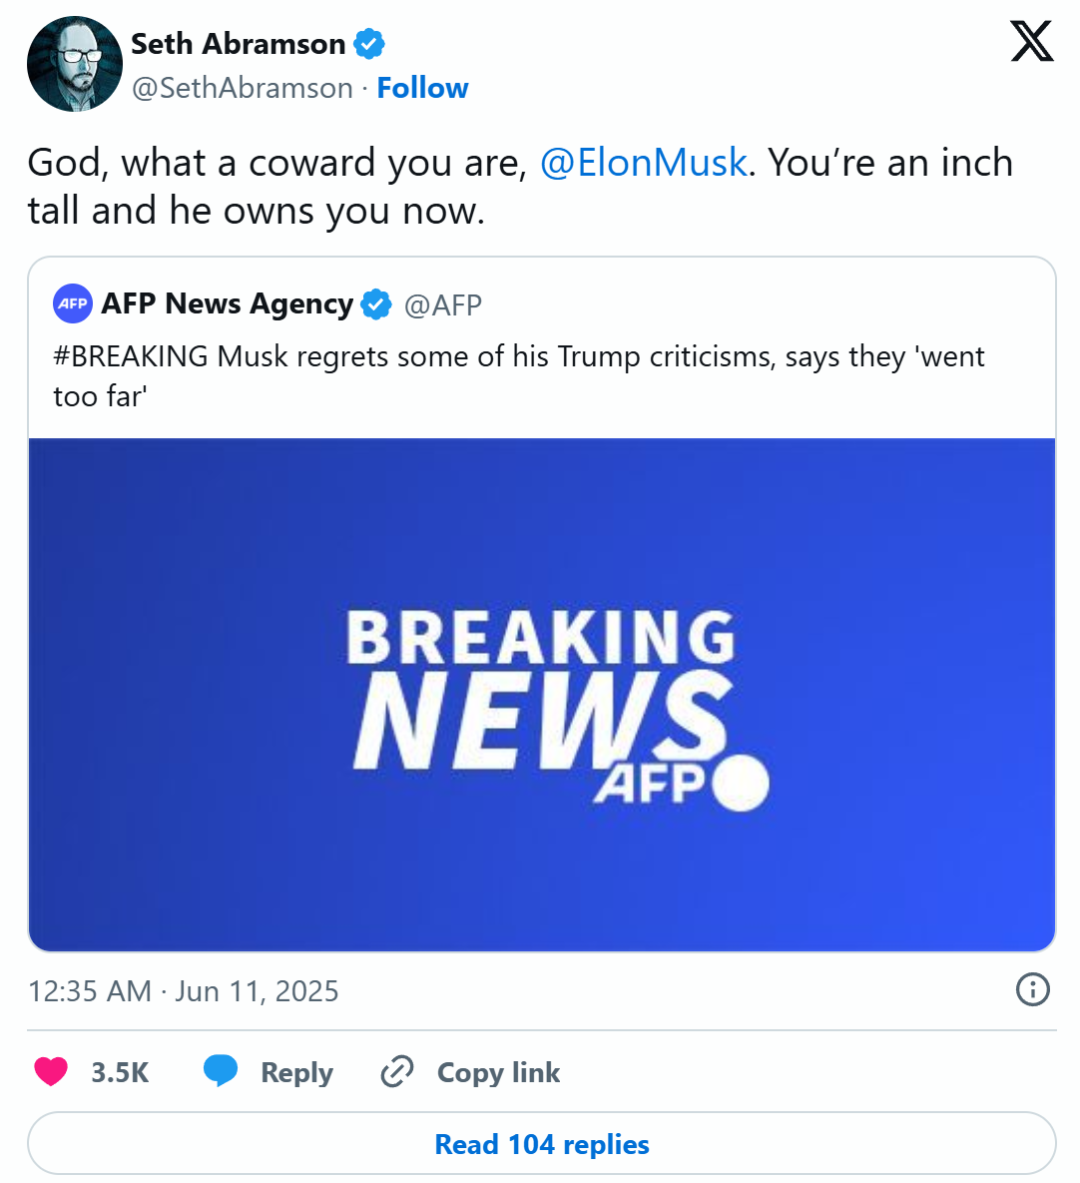The image size is (1080, 1183).
Task: Click the chain link copy icon
Action: click(x=397, y=1071)
